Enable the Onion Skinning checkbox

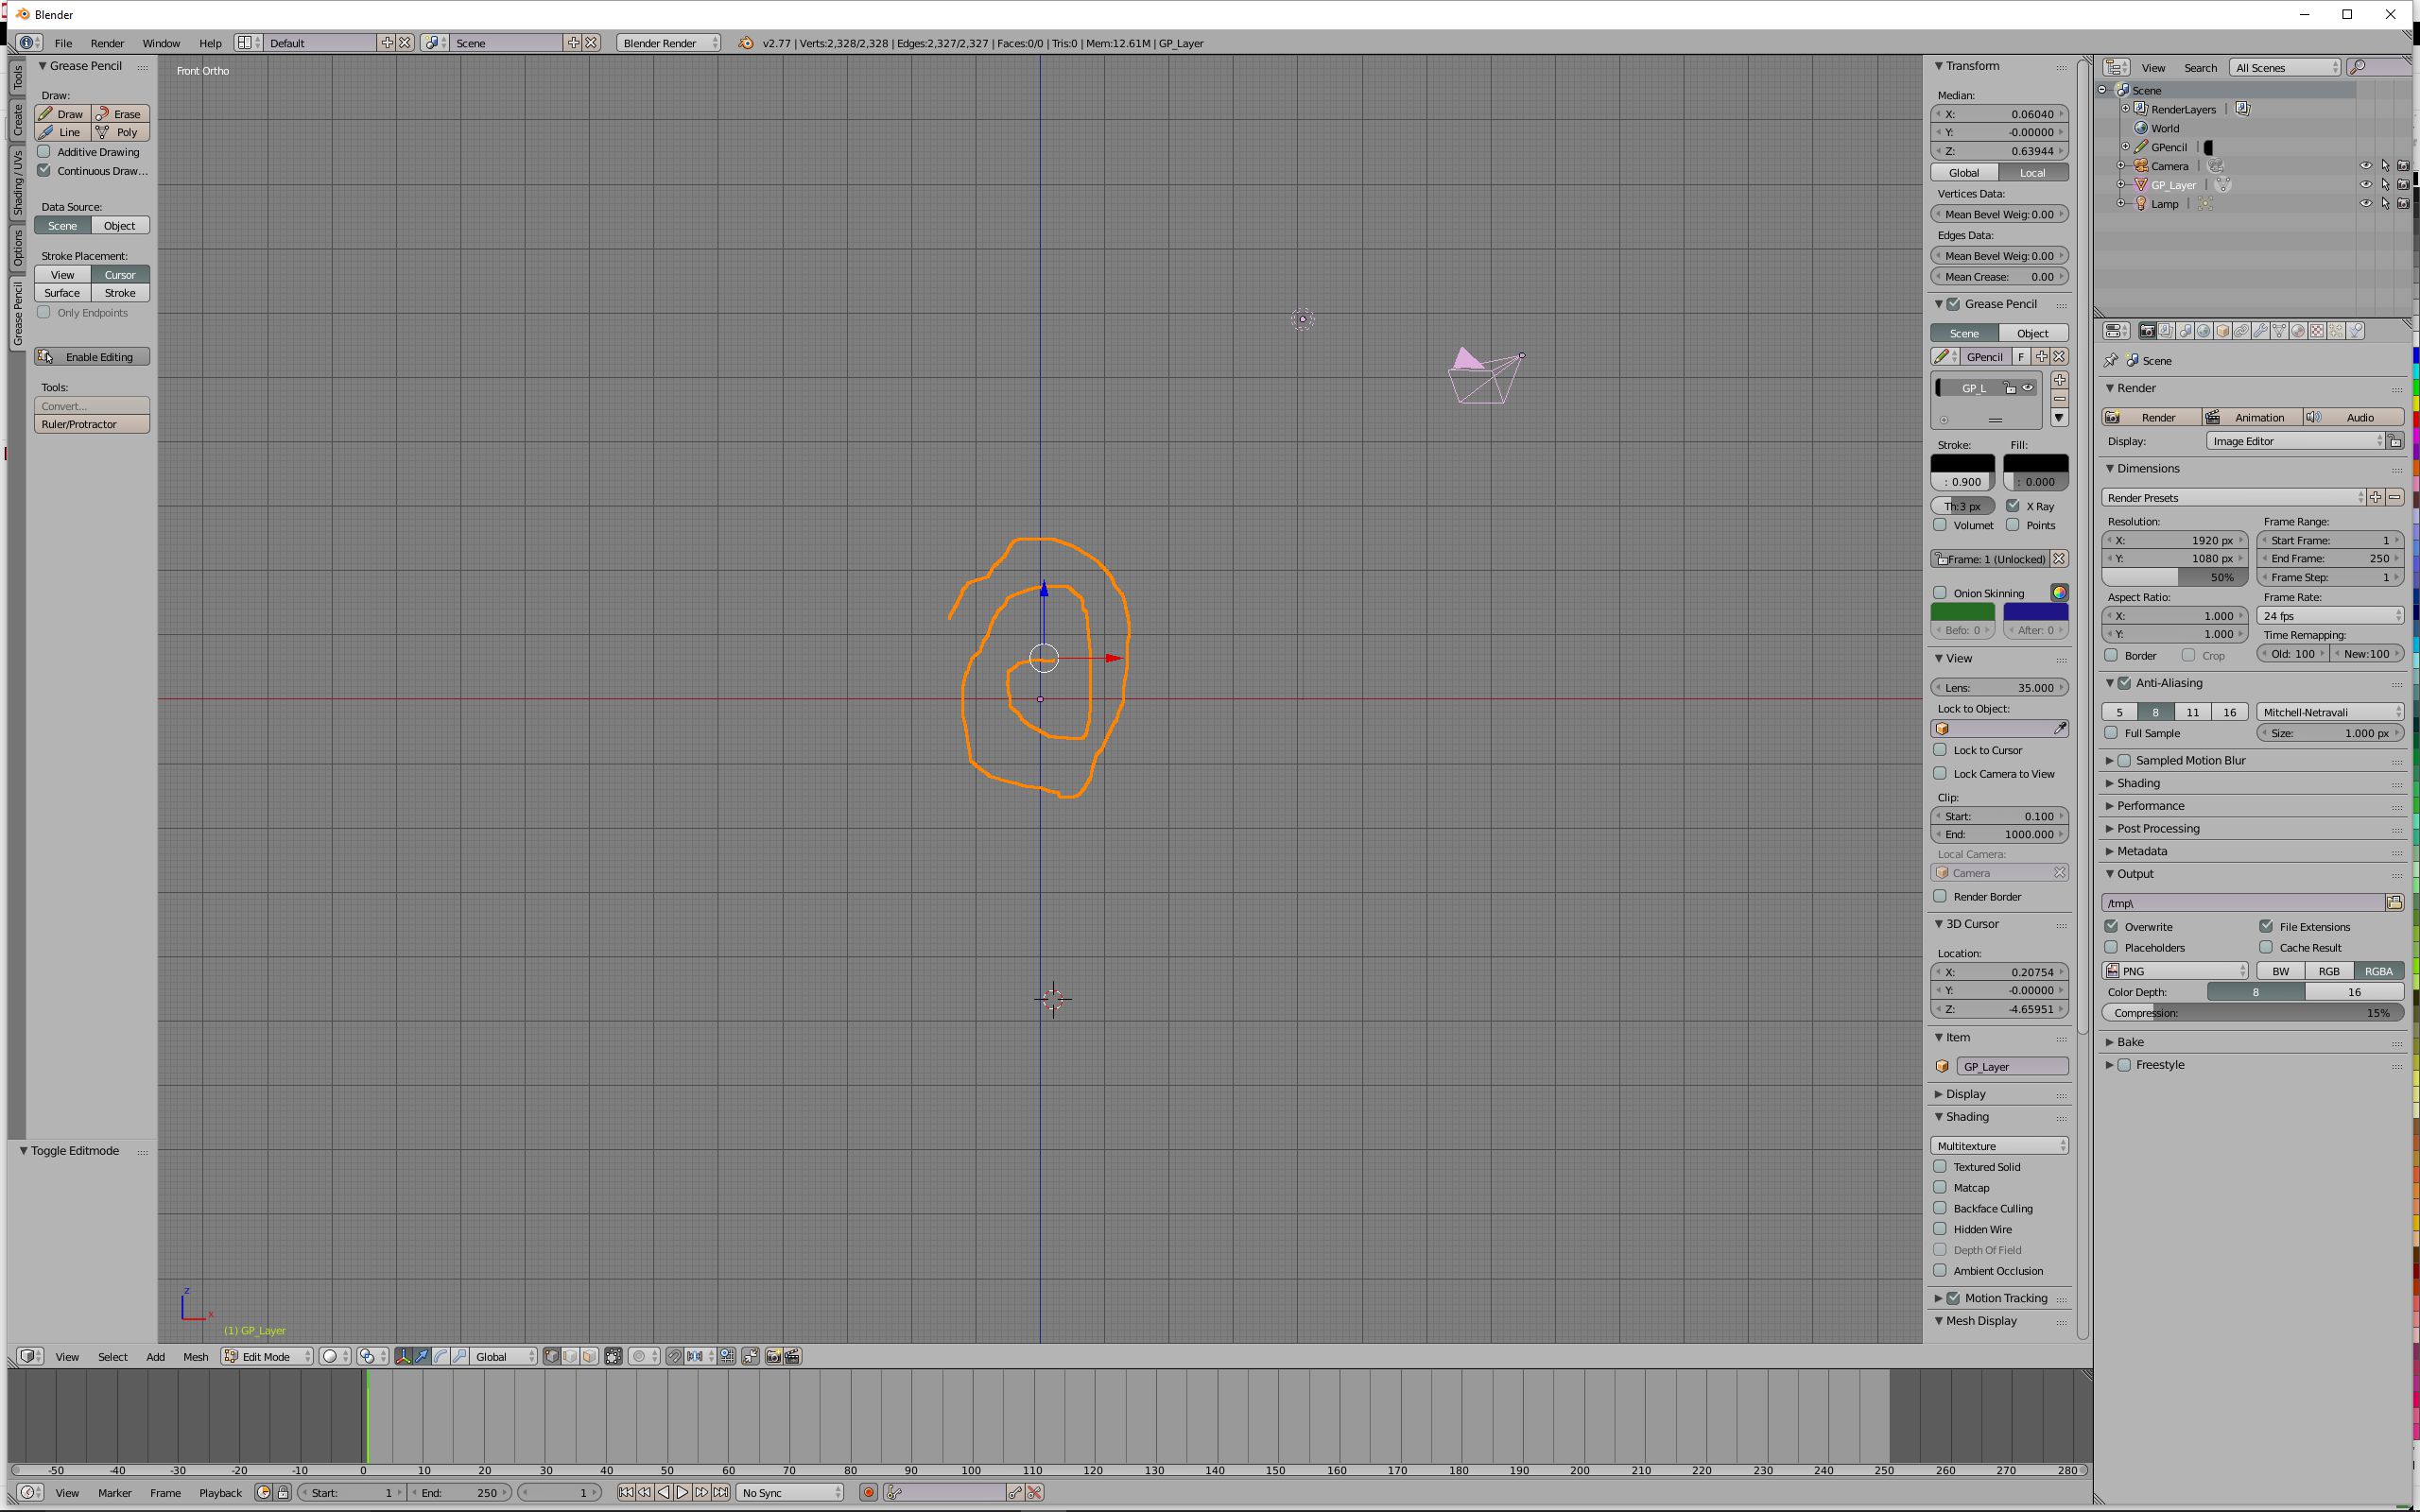tap(1940, 593)
